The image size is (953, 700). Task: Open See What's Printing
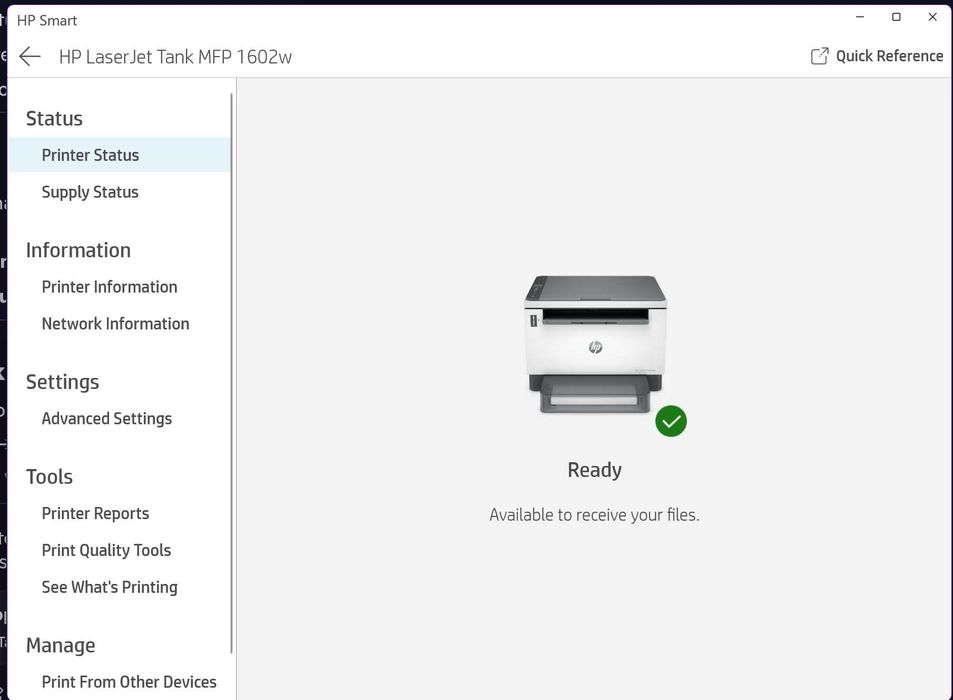click(x=109, y=587)
